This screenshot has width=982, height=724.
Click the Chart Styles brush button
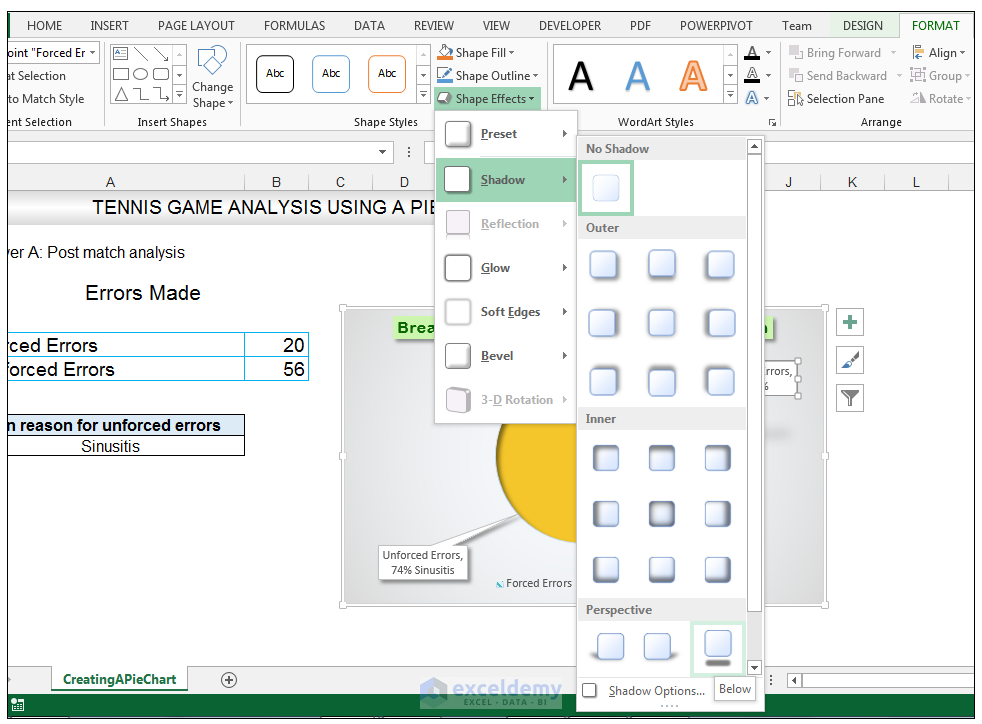pos(850,360)
